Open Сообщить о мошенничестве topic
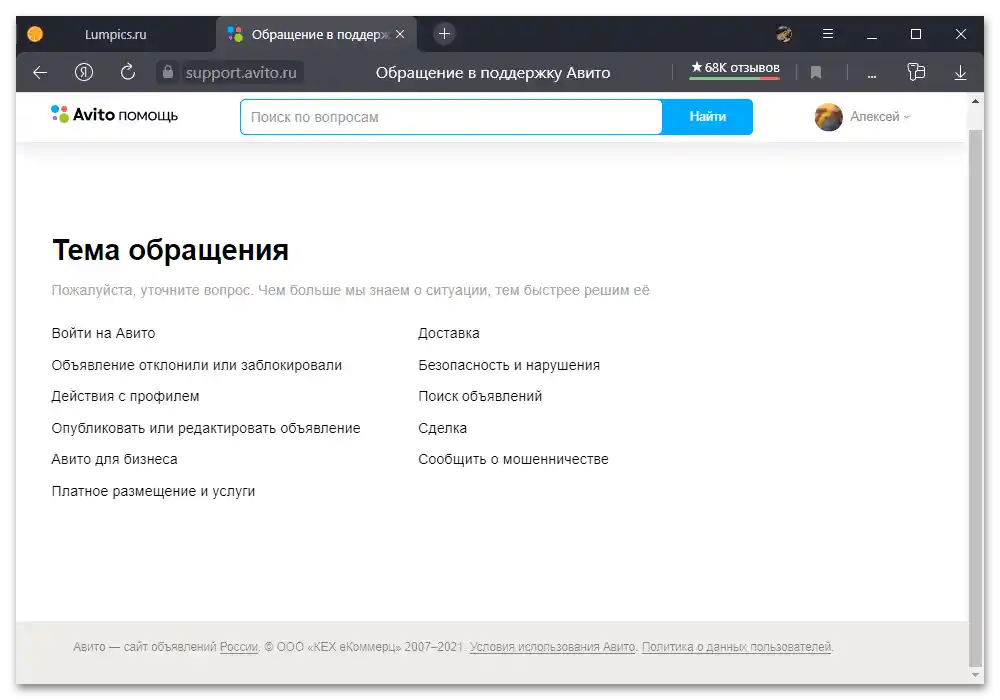The height and width of the screenshot is (700, 1000). 513,460
